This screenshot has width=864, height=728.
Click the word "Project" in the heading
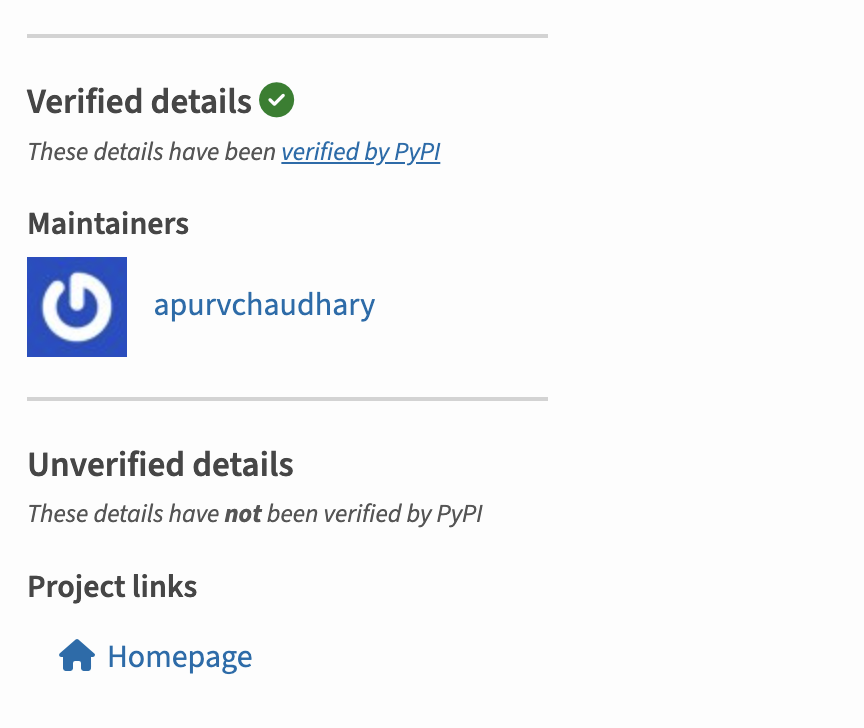tap(76, 586)
